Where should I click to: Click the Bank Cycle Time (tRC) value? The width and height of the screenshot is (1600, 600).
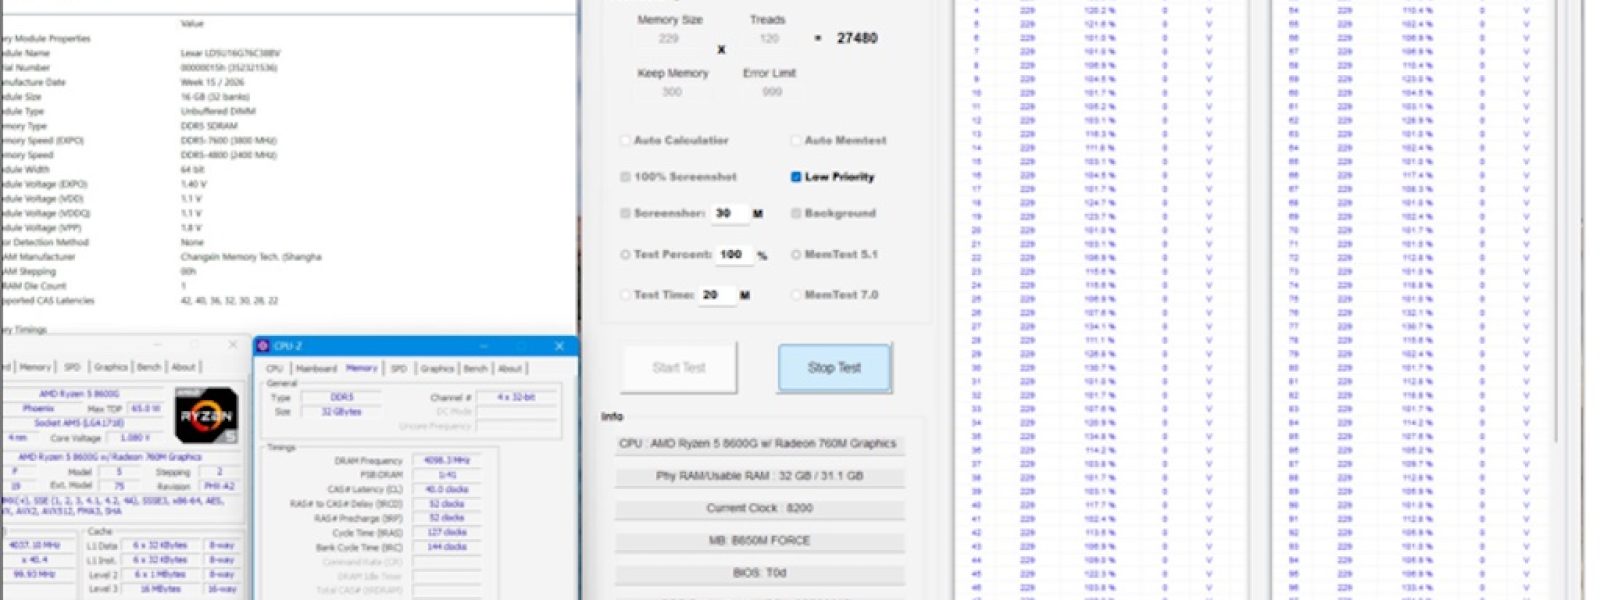coord(447,547)
